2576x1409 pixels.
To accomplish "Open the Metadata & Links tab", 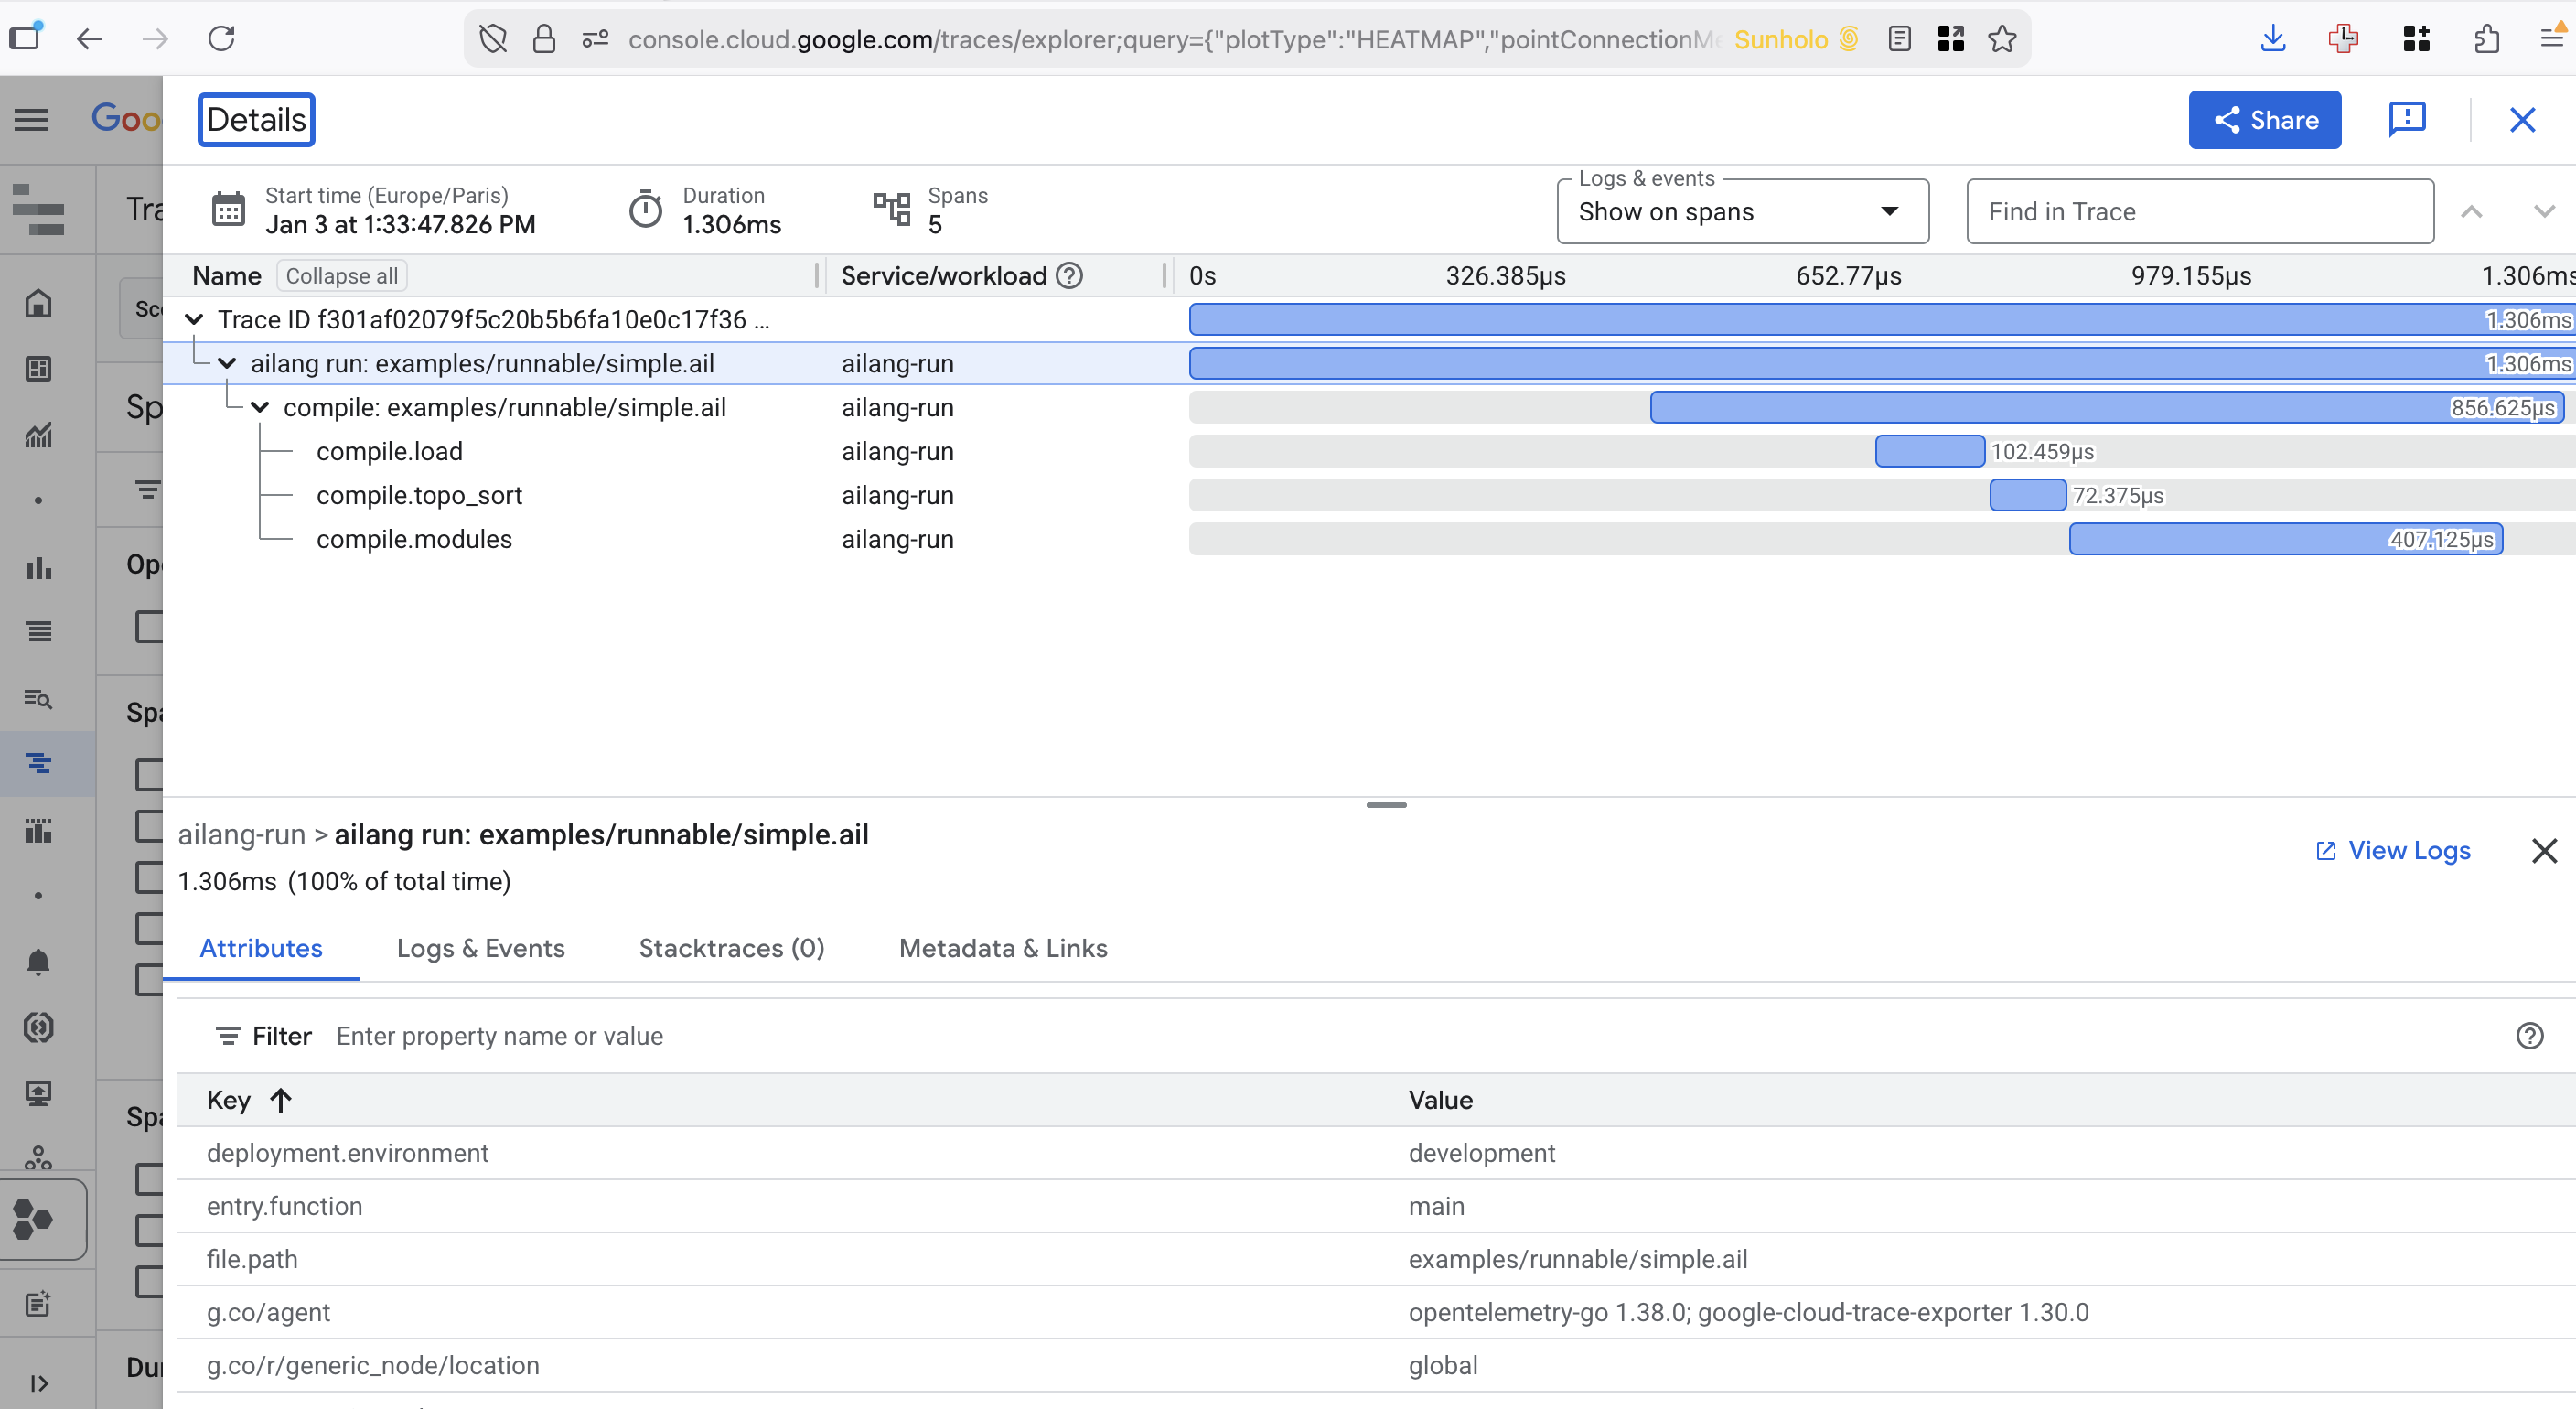I will [x=1002, y=948].
